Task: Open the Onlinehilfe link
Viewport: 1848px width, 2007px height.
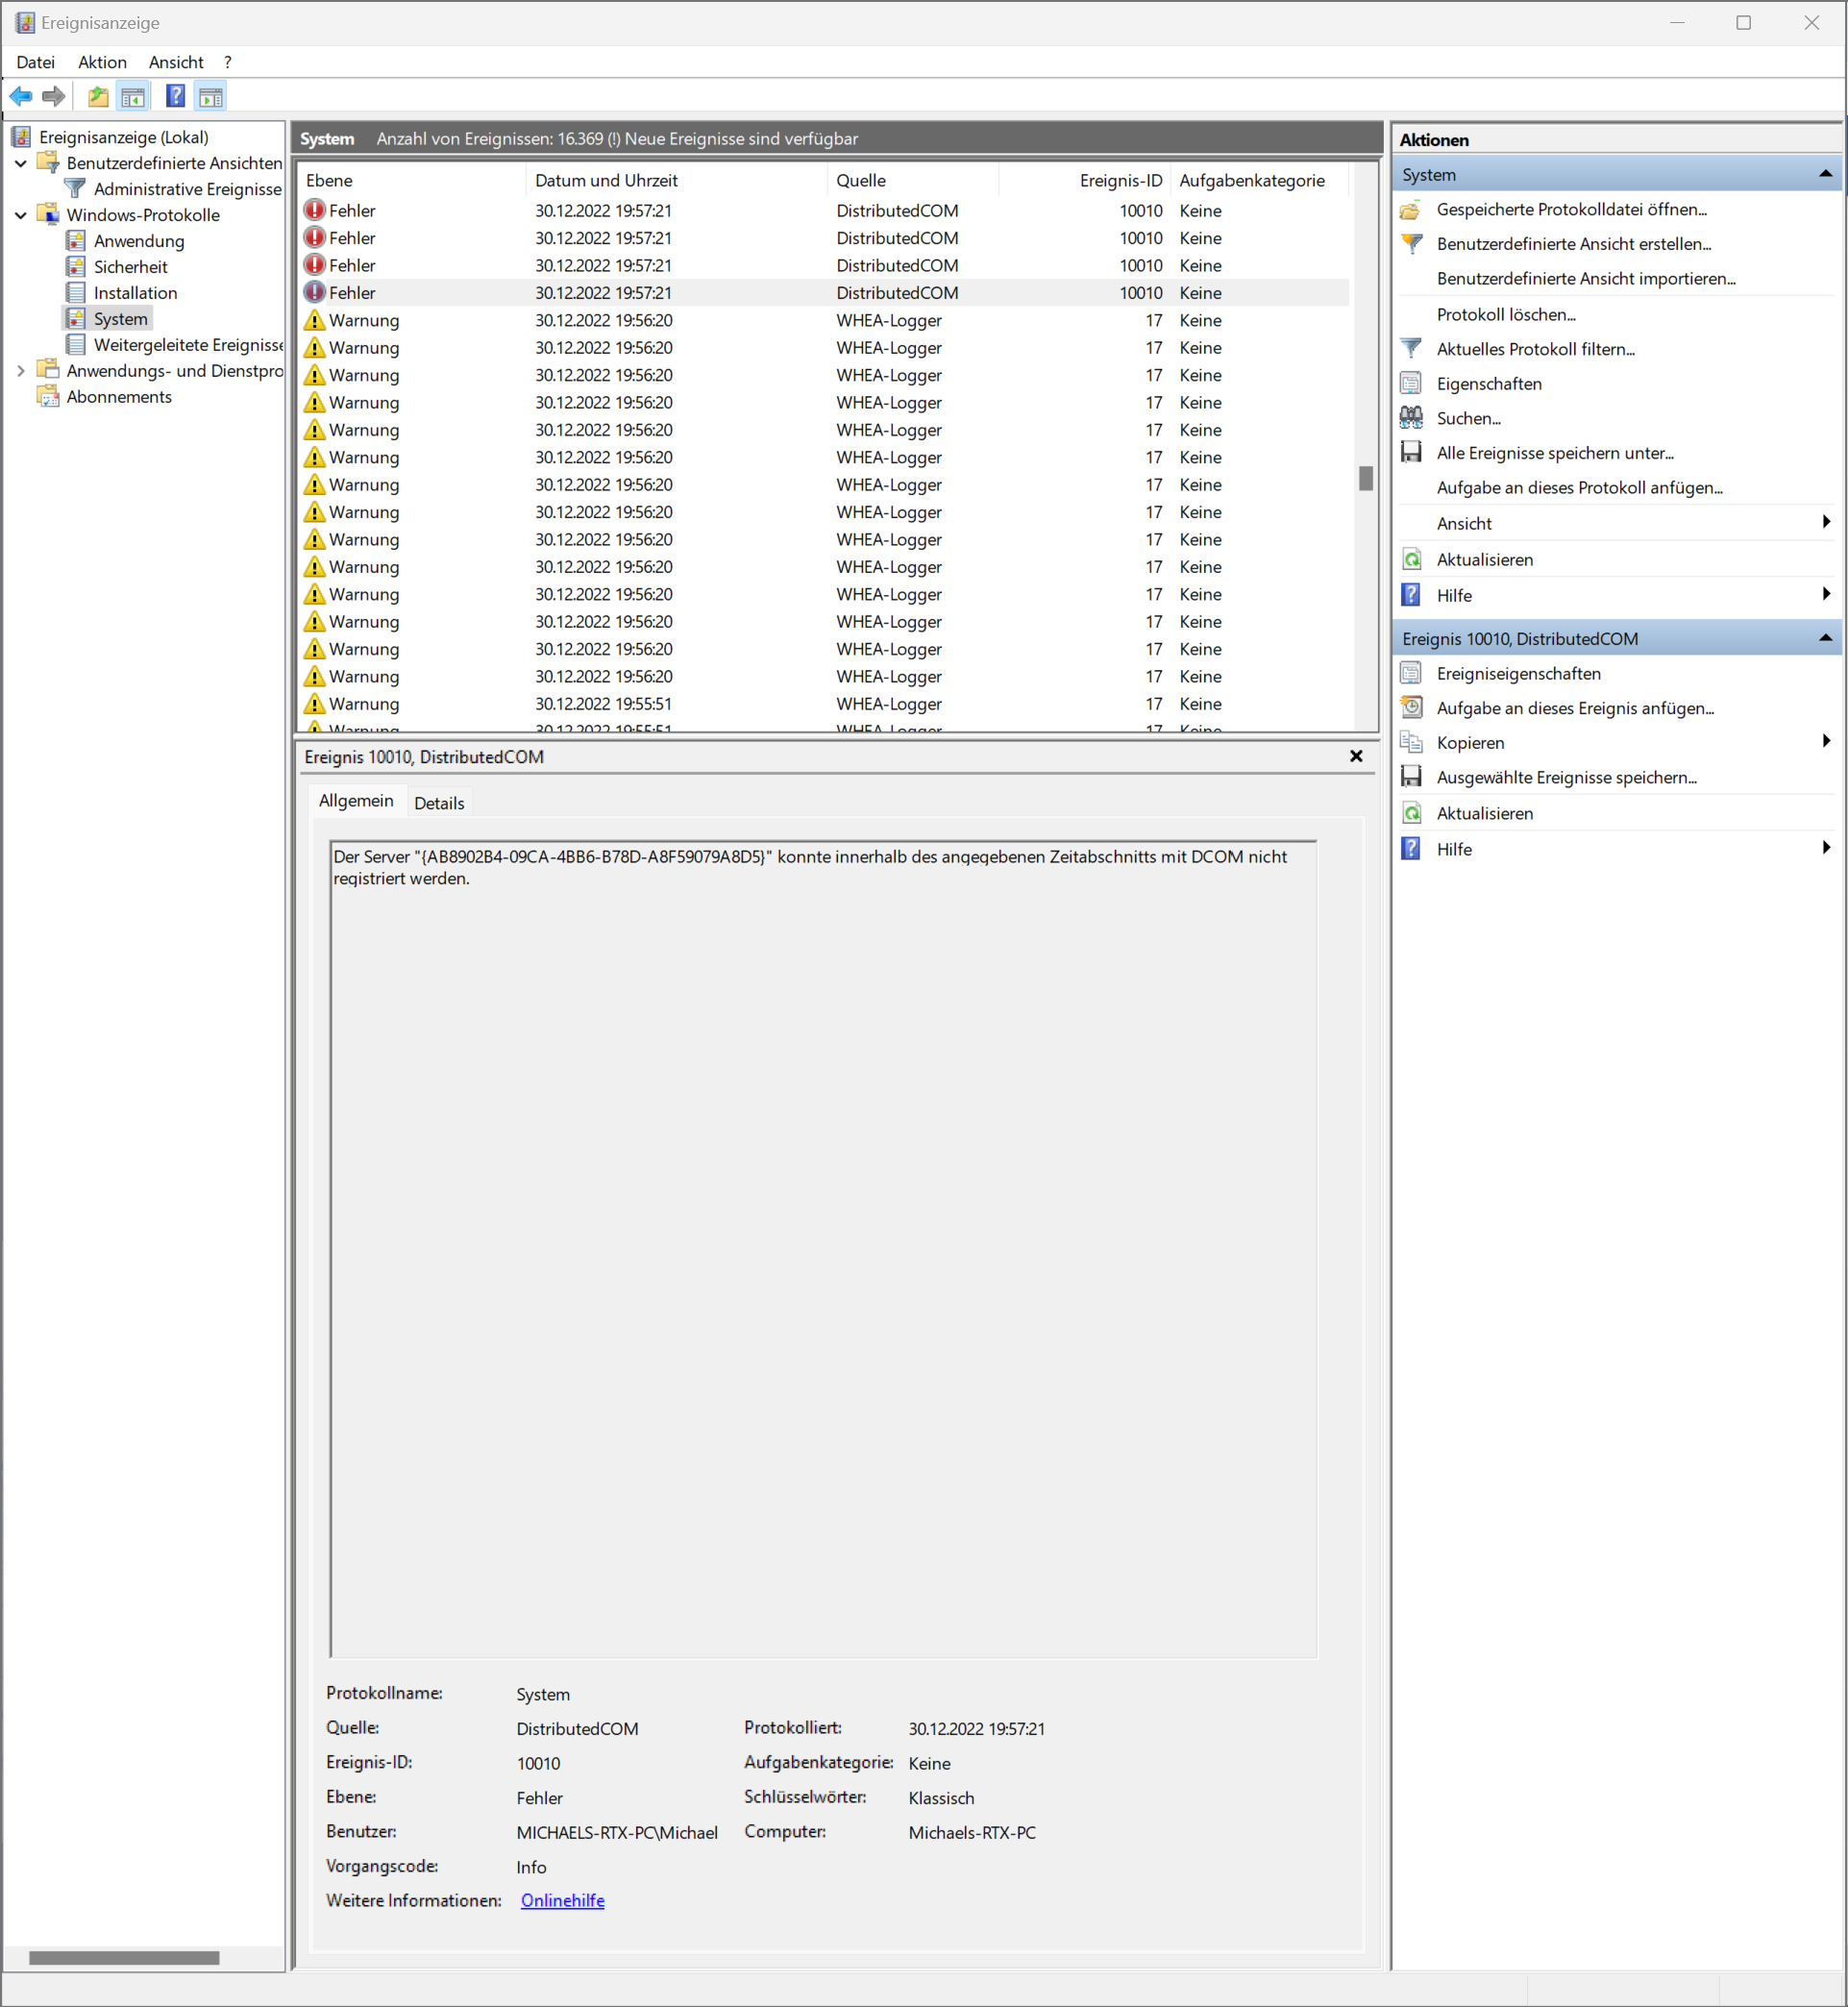Action: [562, 1901]
